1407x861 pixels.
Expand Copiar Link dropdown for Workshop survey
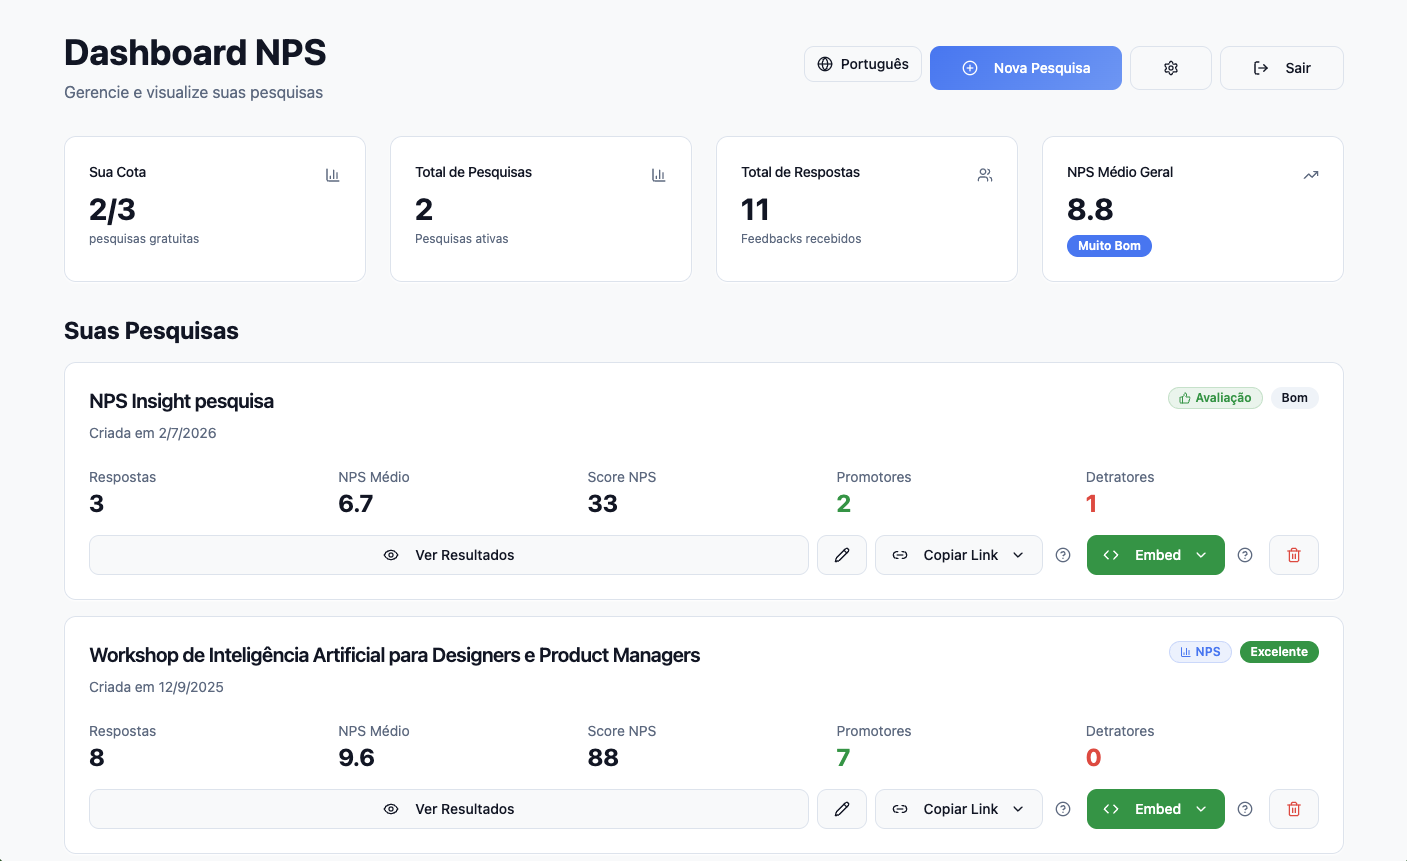[959, 809]
